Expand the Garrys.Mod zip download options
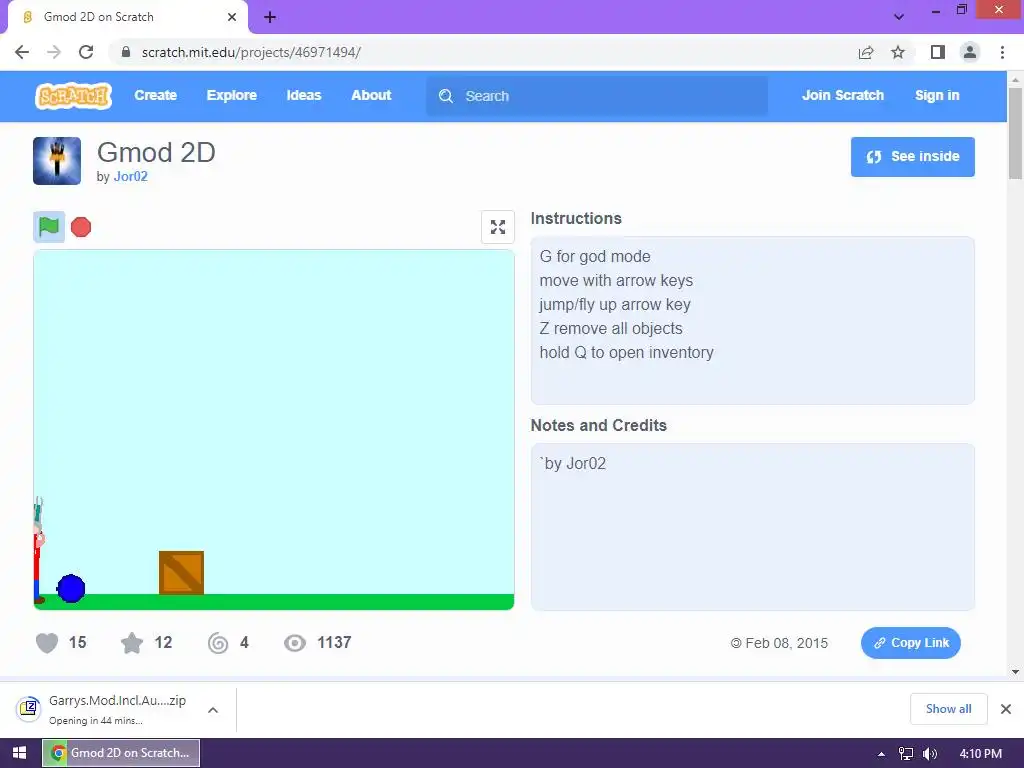 (213, 710)
